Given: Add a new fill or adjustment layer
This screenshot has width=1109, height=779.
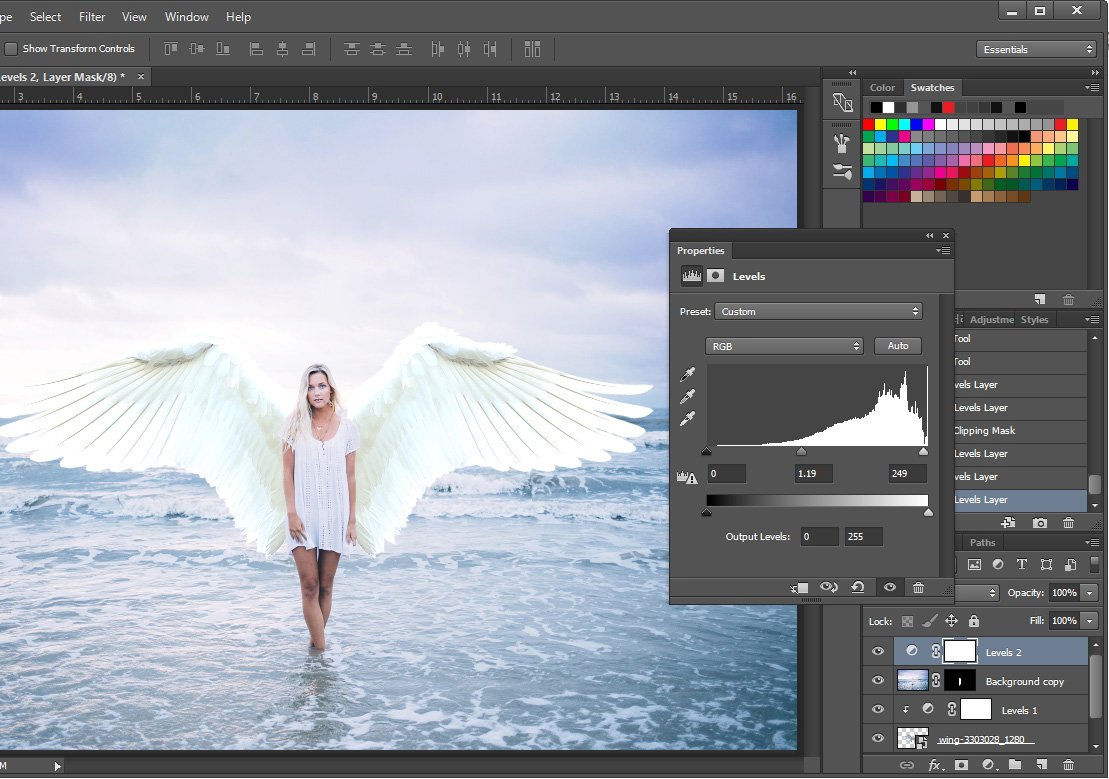Looking at the screenshot, I should point(988,764).
